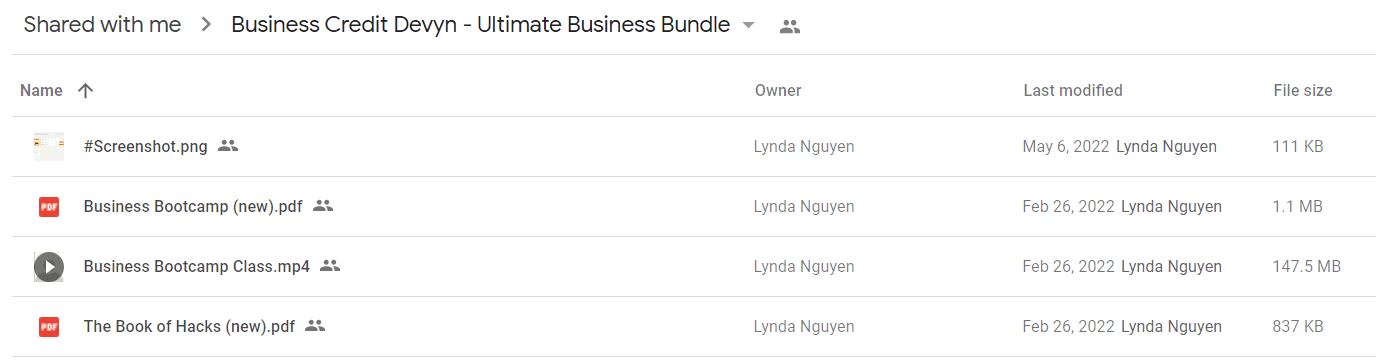Viewport: 1376px width, 362px height.
Task: Click the shared icon beside The Book of Hacks
Action: pos(315,326)
